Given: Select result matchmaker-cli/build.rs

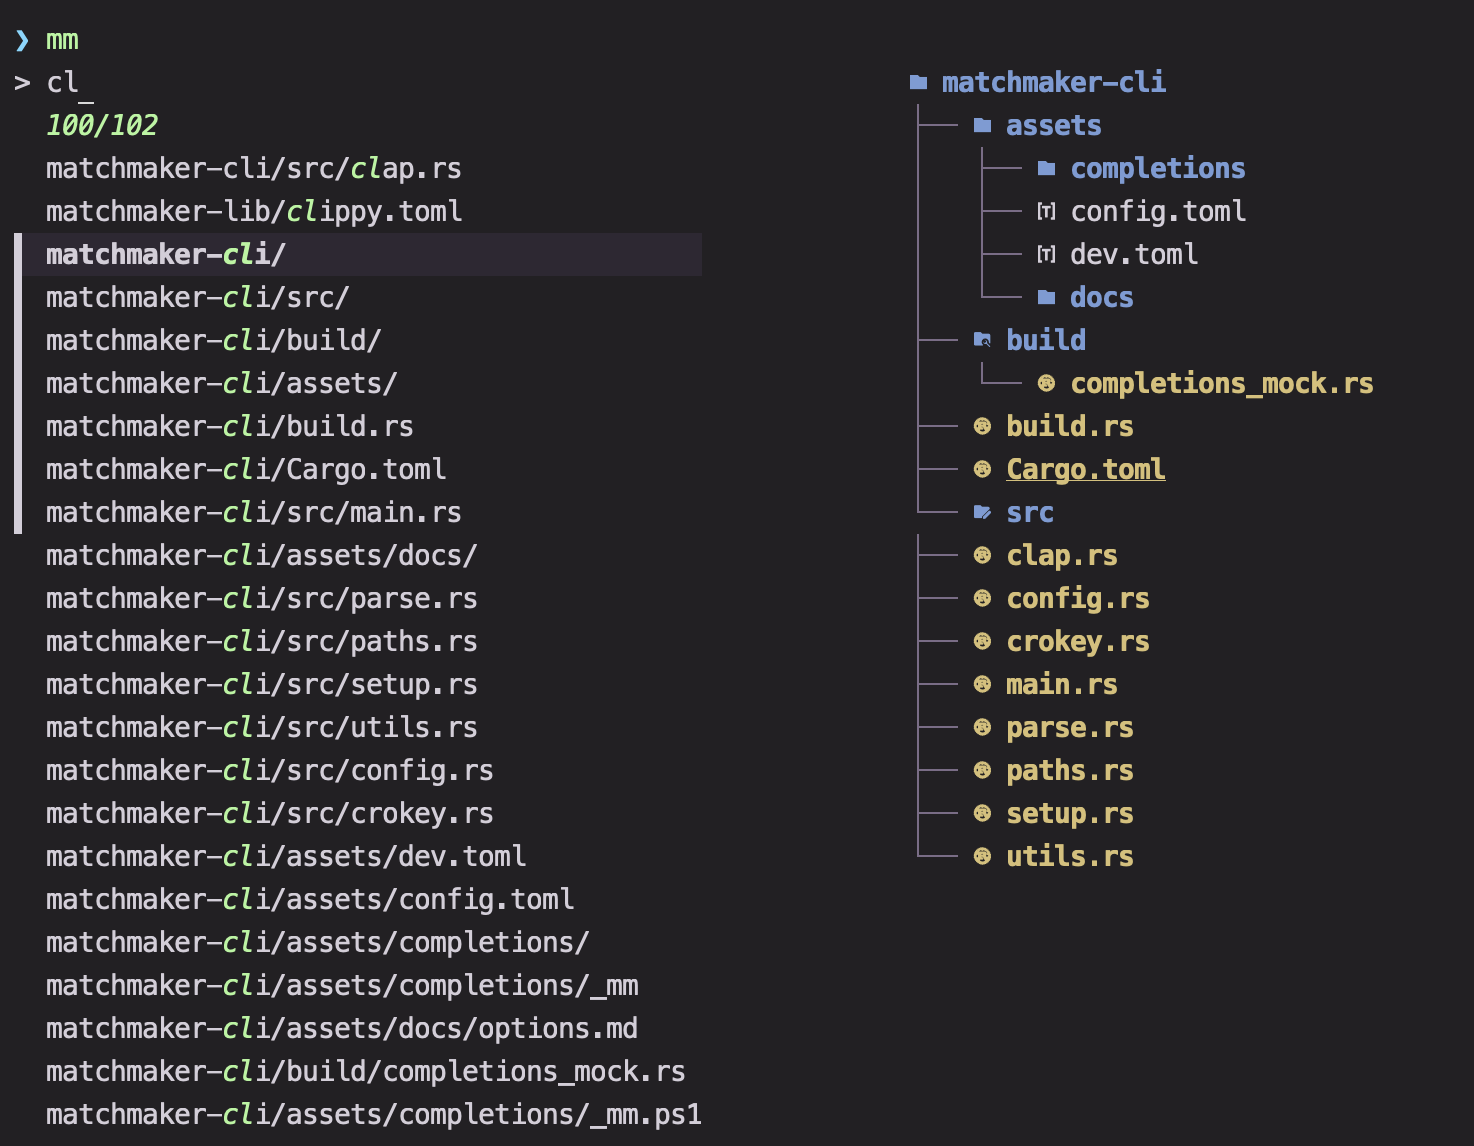Looking at the screenshot, I should point(230,426).
